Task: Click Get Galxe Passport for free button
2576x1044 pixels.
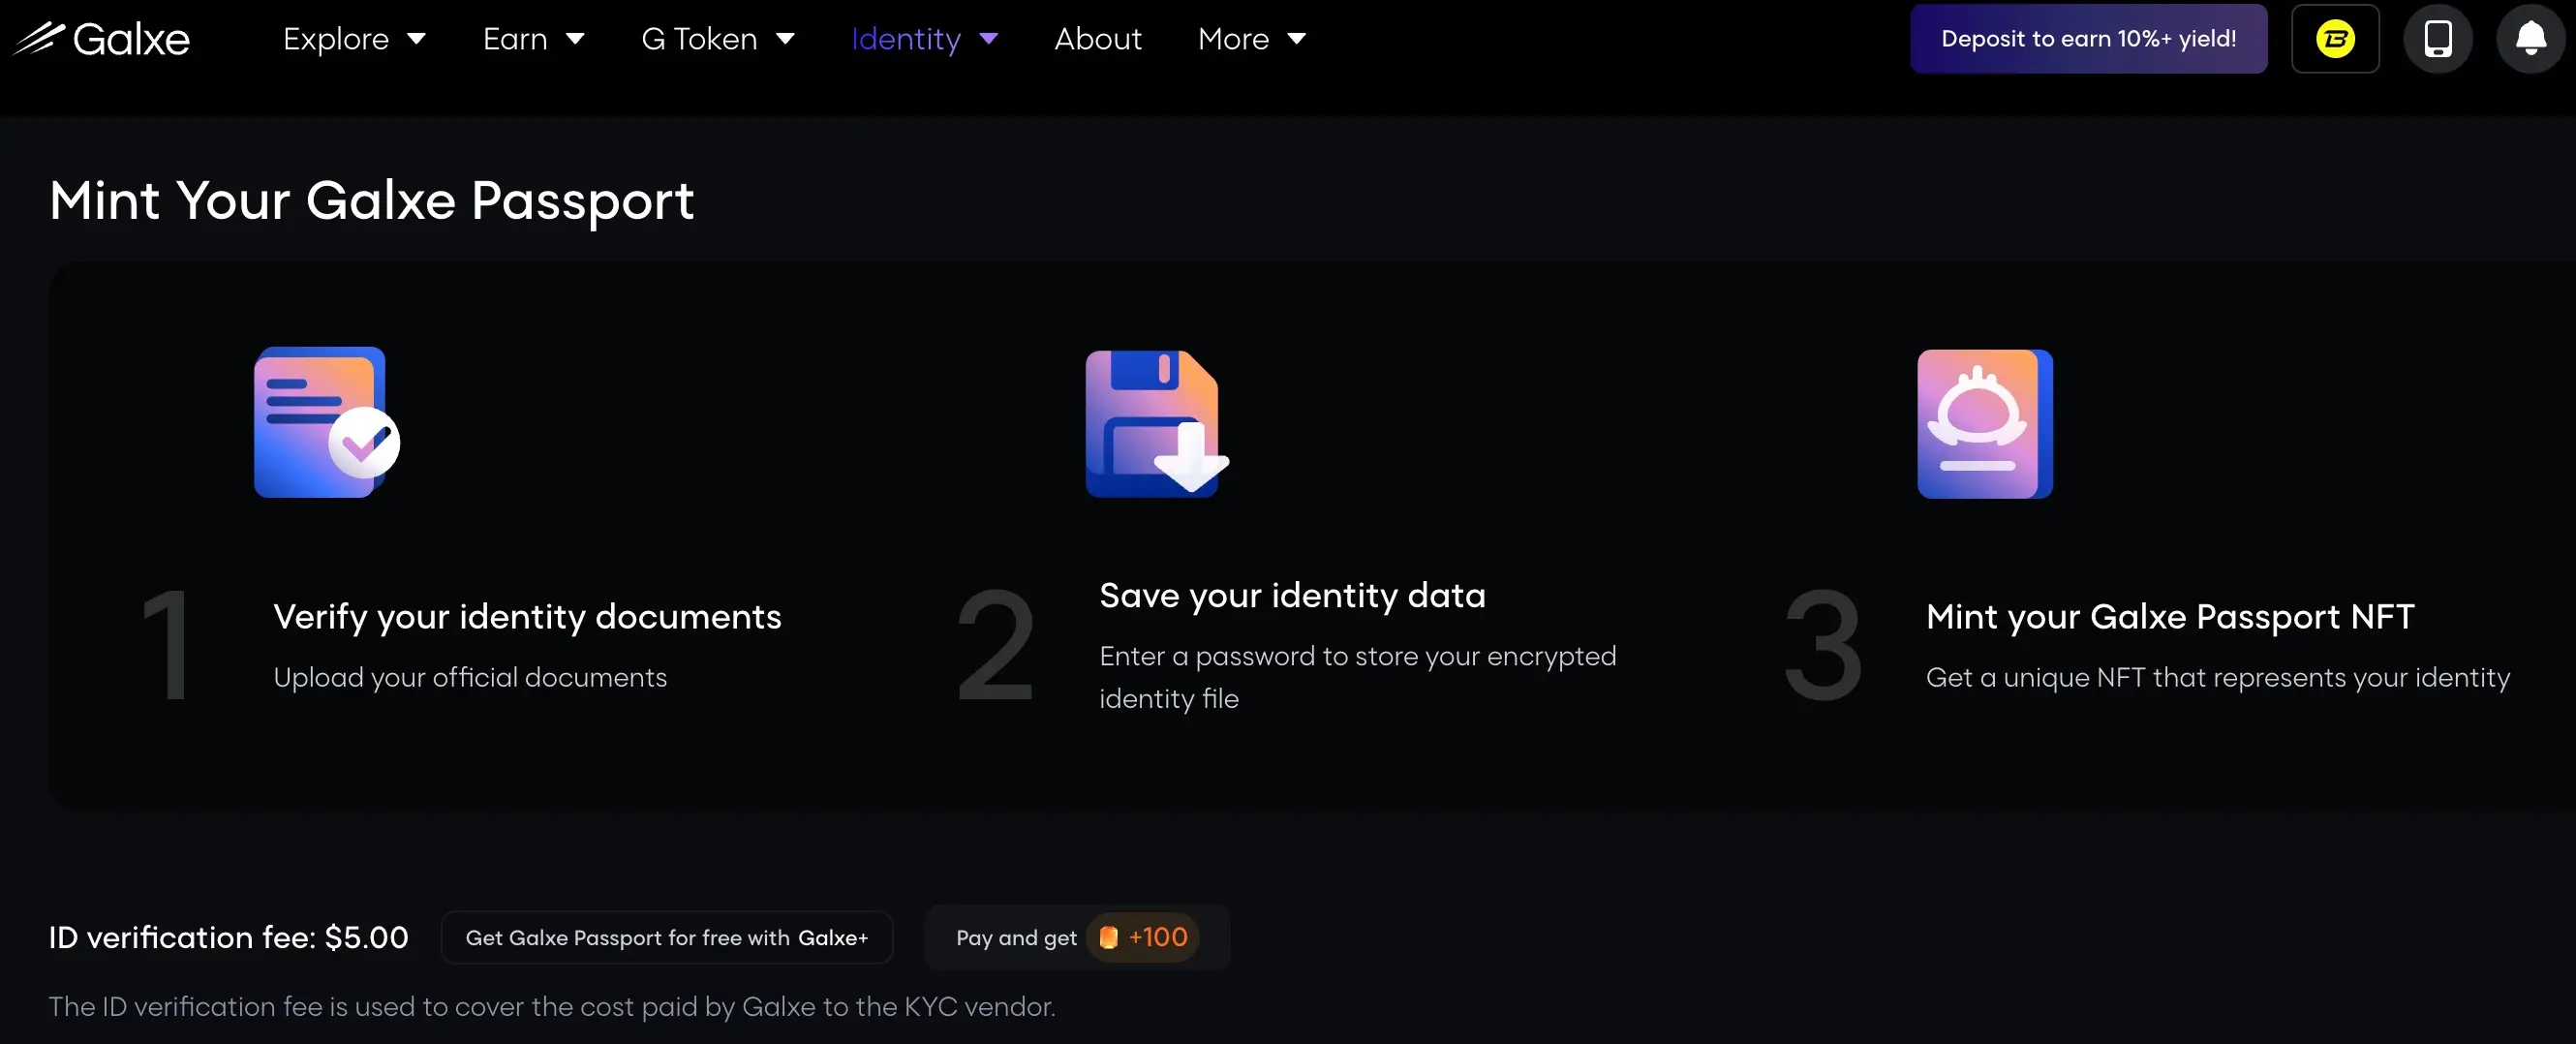Action: pos(666,937)
